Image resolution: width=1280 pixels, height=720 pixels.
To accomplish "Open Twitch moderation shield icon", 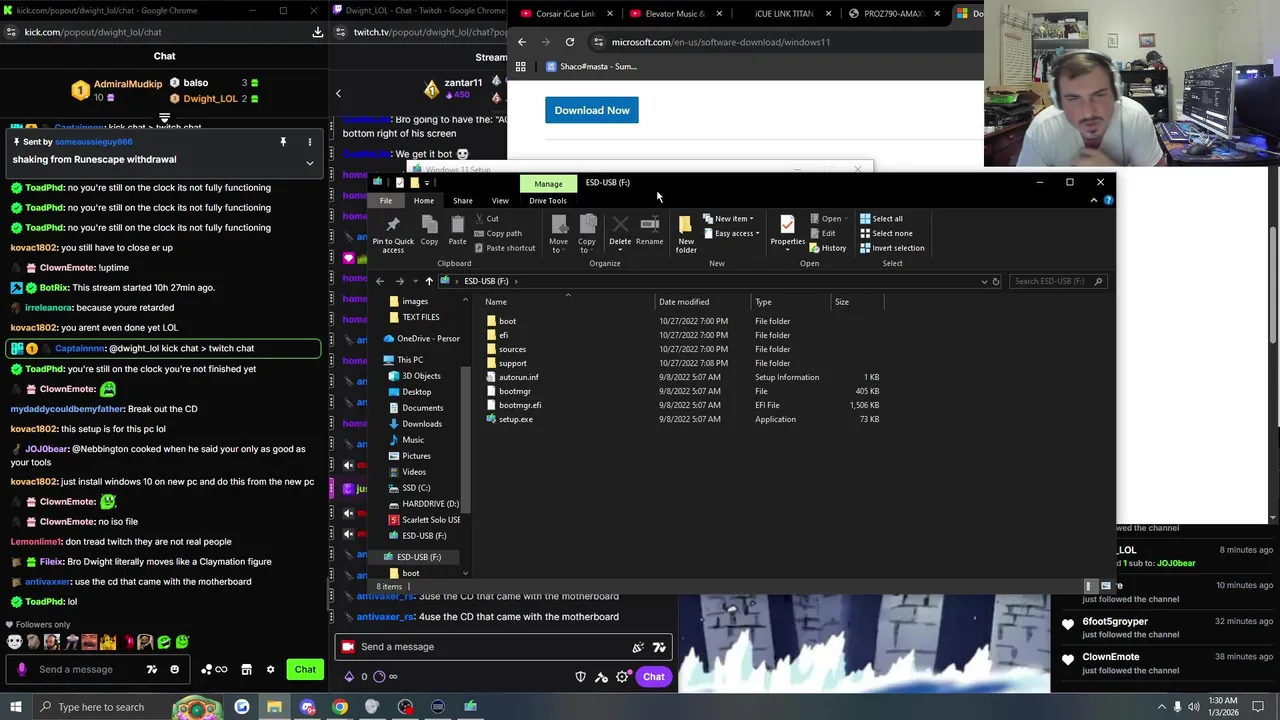I will tap(580, 677).
